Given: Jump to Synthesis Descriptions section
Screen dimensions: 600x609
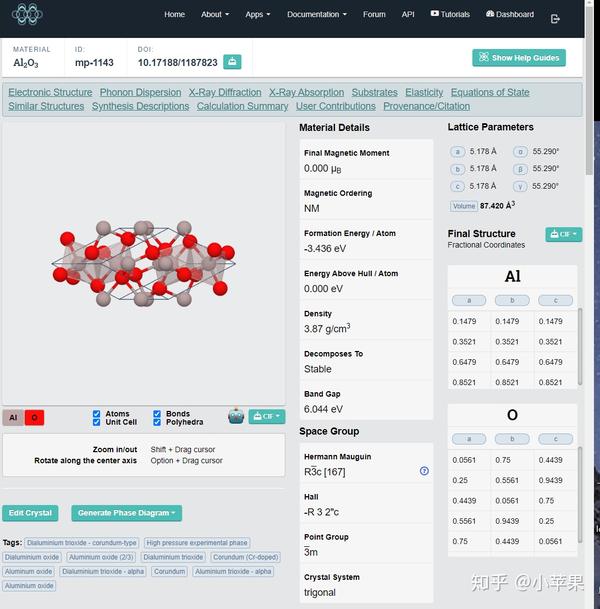Looking at the screenshot, I should pos(141,106).
